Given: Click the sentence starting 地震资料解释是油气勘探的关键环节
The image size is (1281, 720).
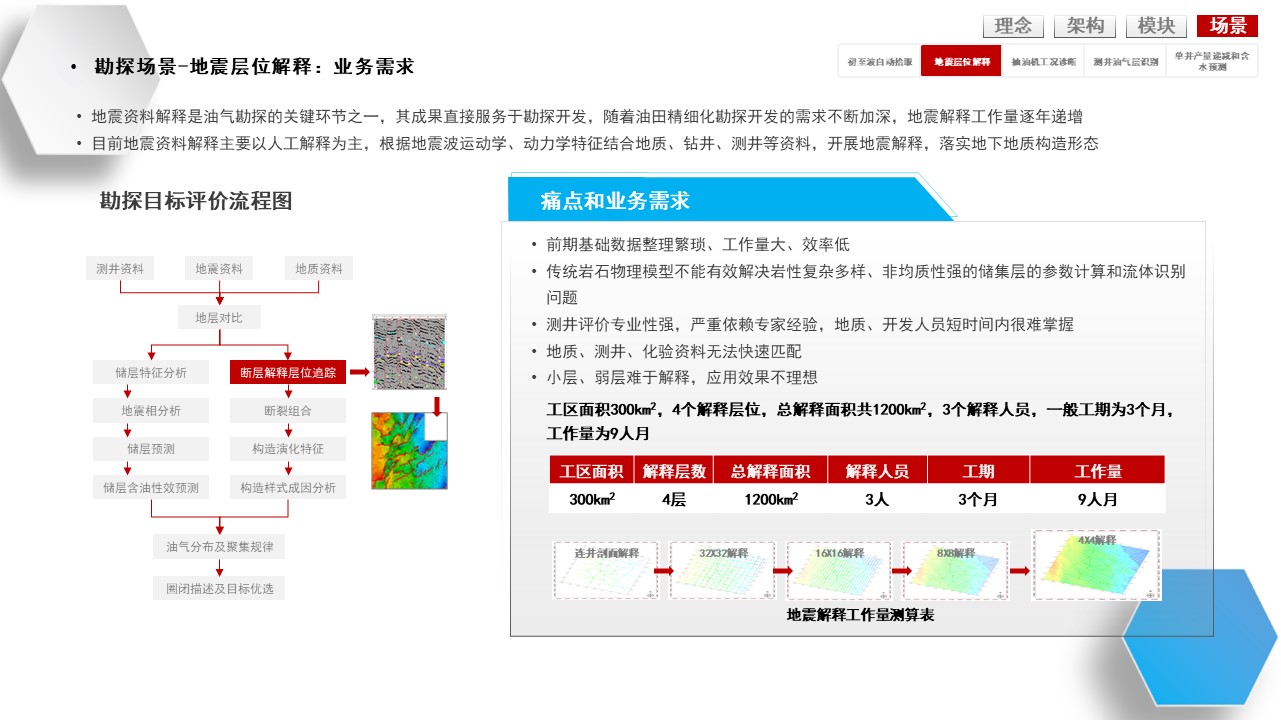Looking at the screenshot, I should tap(587, 116).
